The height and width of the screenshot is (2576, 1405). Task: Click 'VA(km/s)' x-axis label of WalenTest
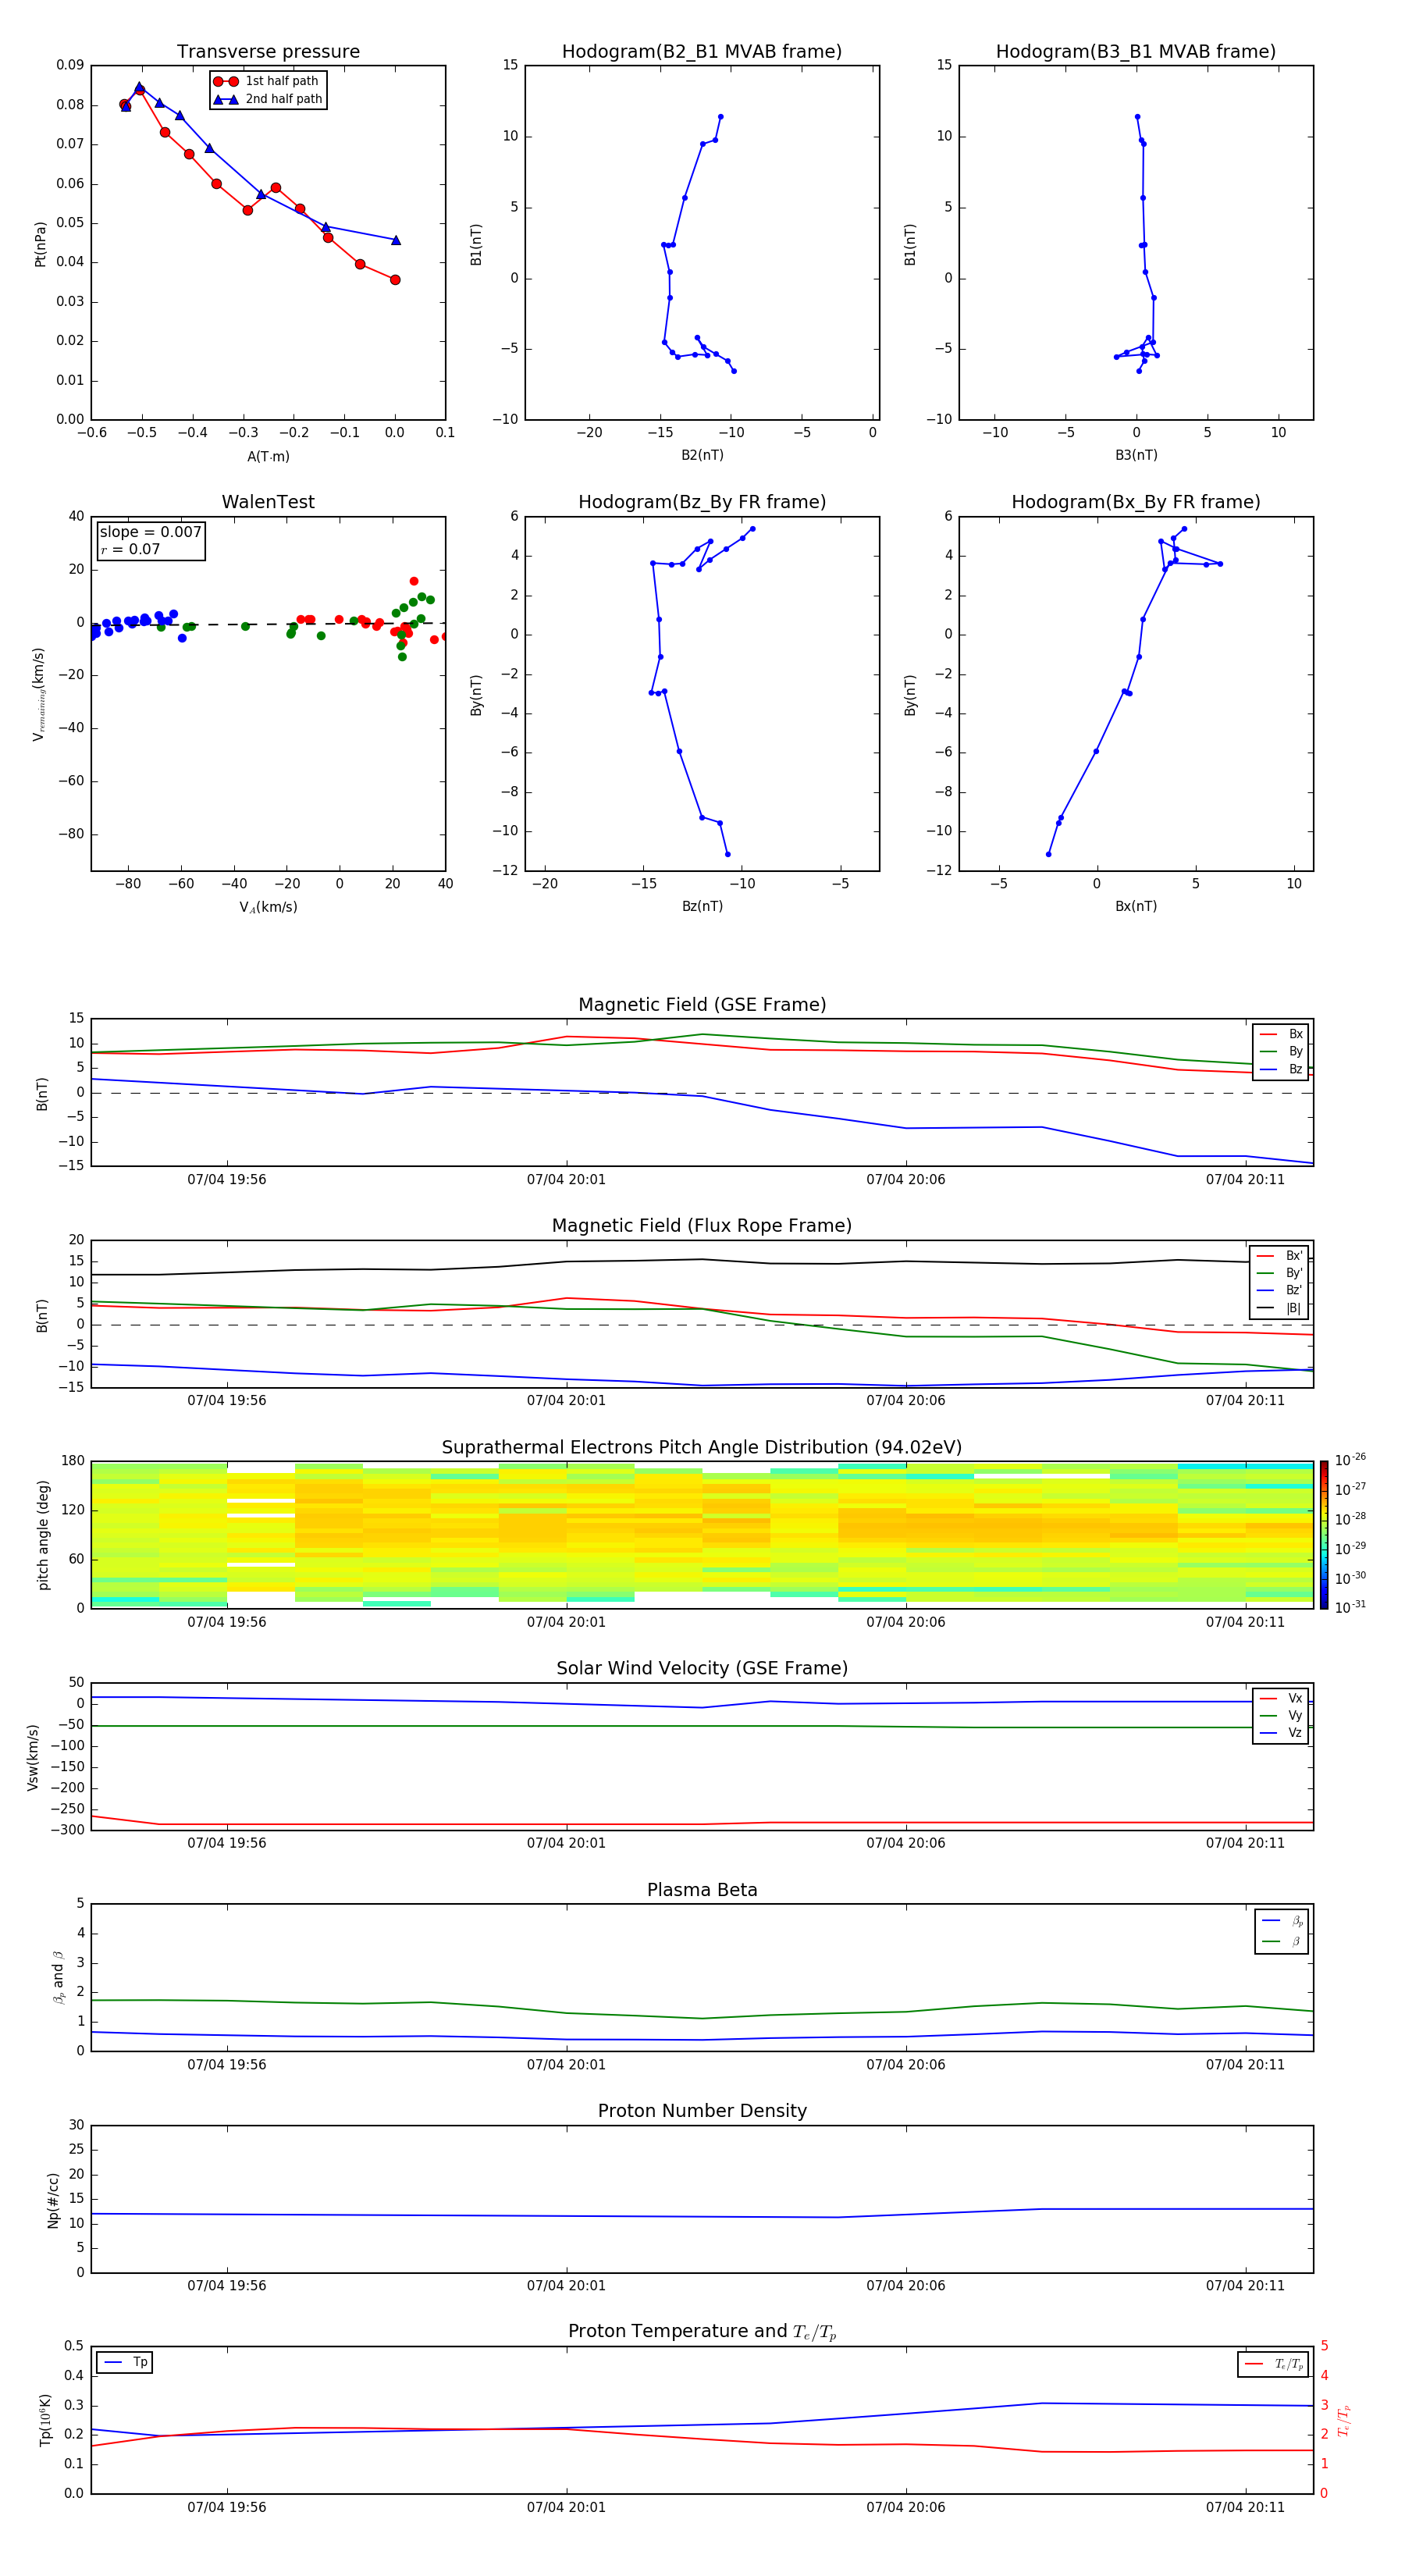pyautogui.click(x=268, y=908)
